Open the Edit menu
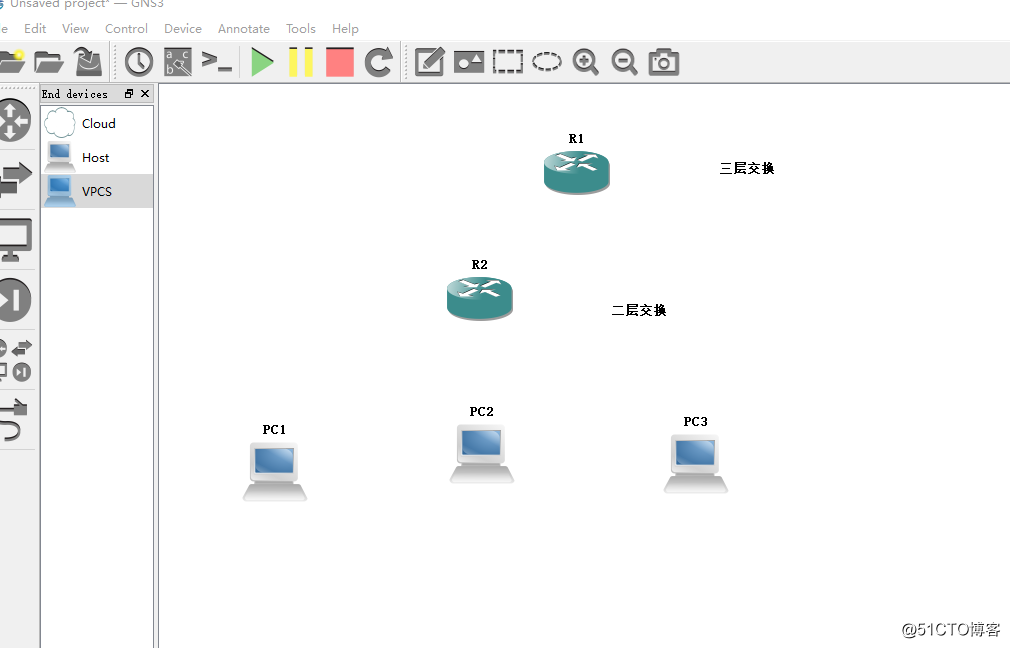Screen dimensions: 1010x648 point(35,29)
